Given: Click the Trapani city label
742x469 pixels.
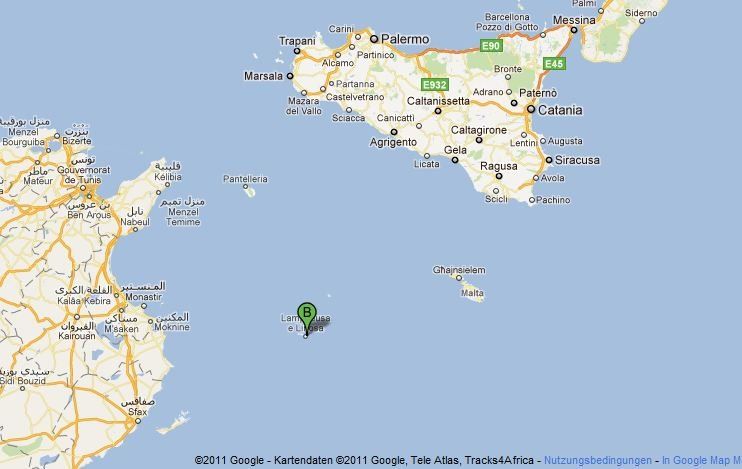Looking at the screenshot, I should (297, 41).
